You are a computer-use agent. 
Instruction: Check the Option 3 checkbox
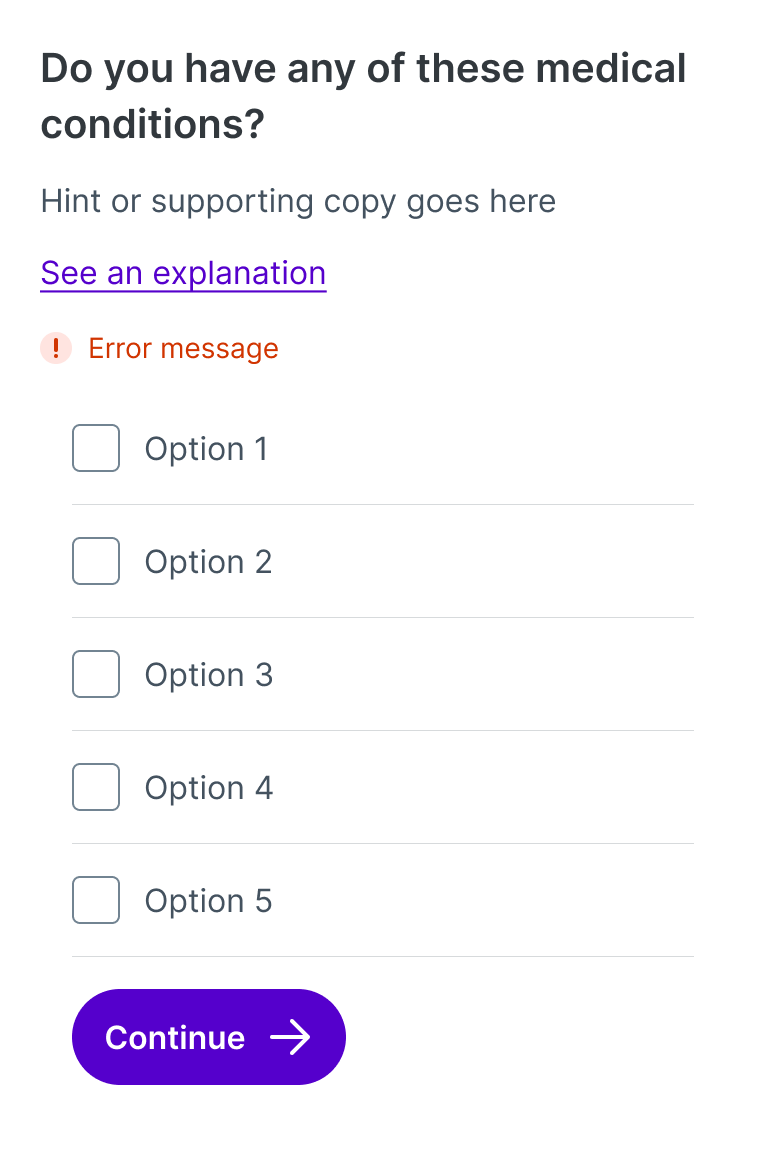[x=95, y=674]
